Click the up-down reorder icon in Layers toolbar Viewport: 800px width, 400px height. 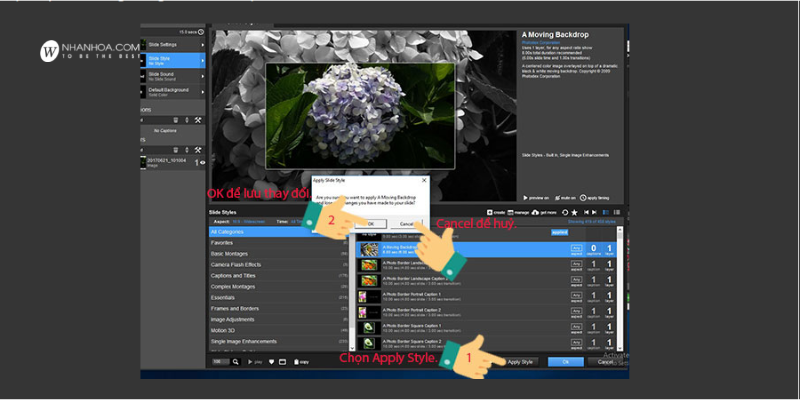[x=186, y=150]
